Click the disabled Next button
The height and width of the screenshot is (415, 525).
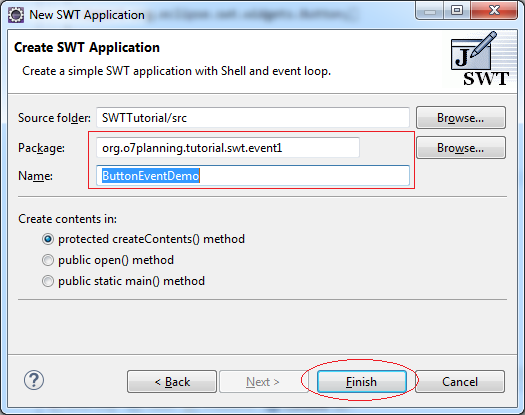click(264, 382)
